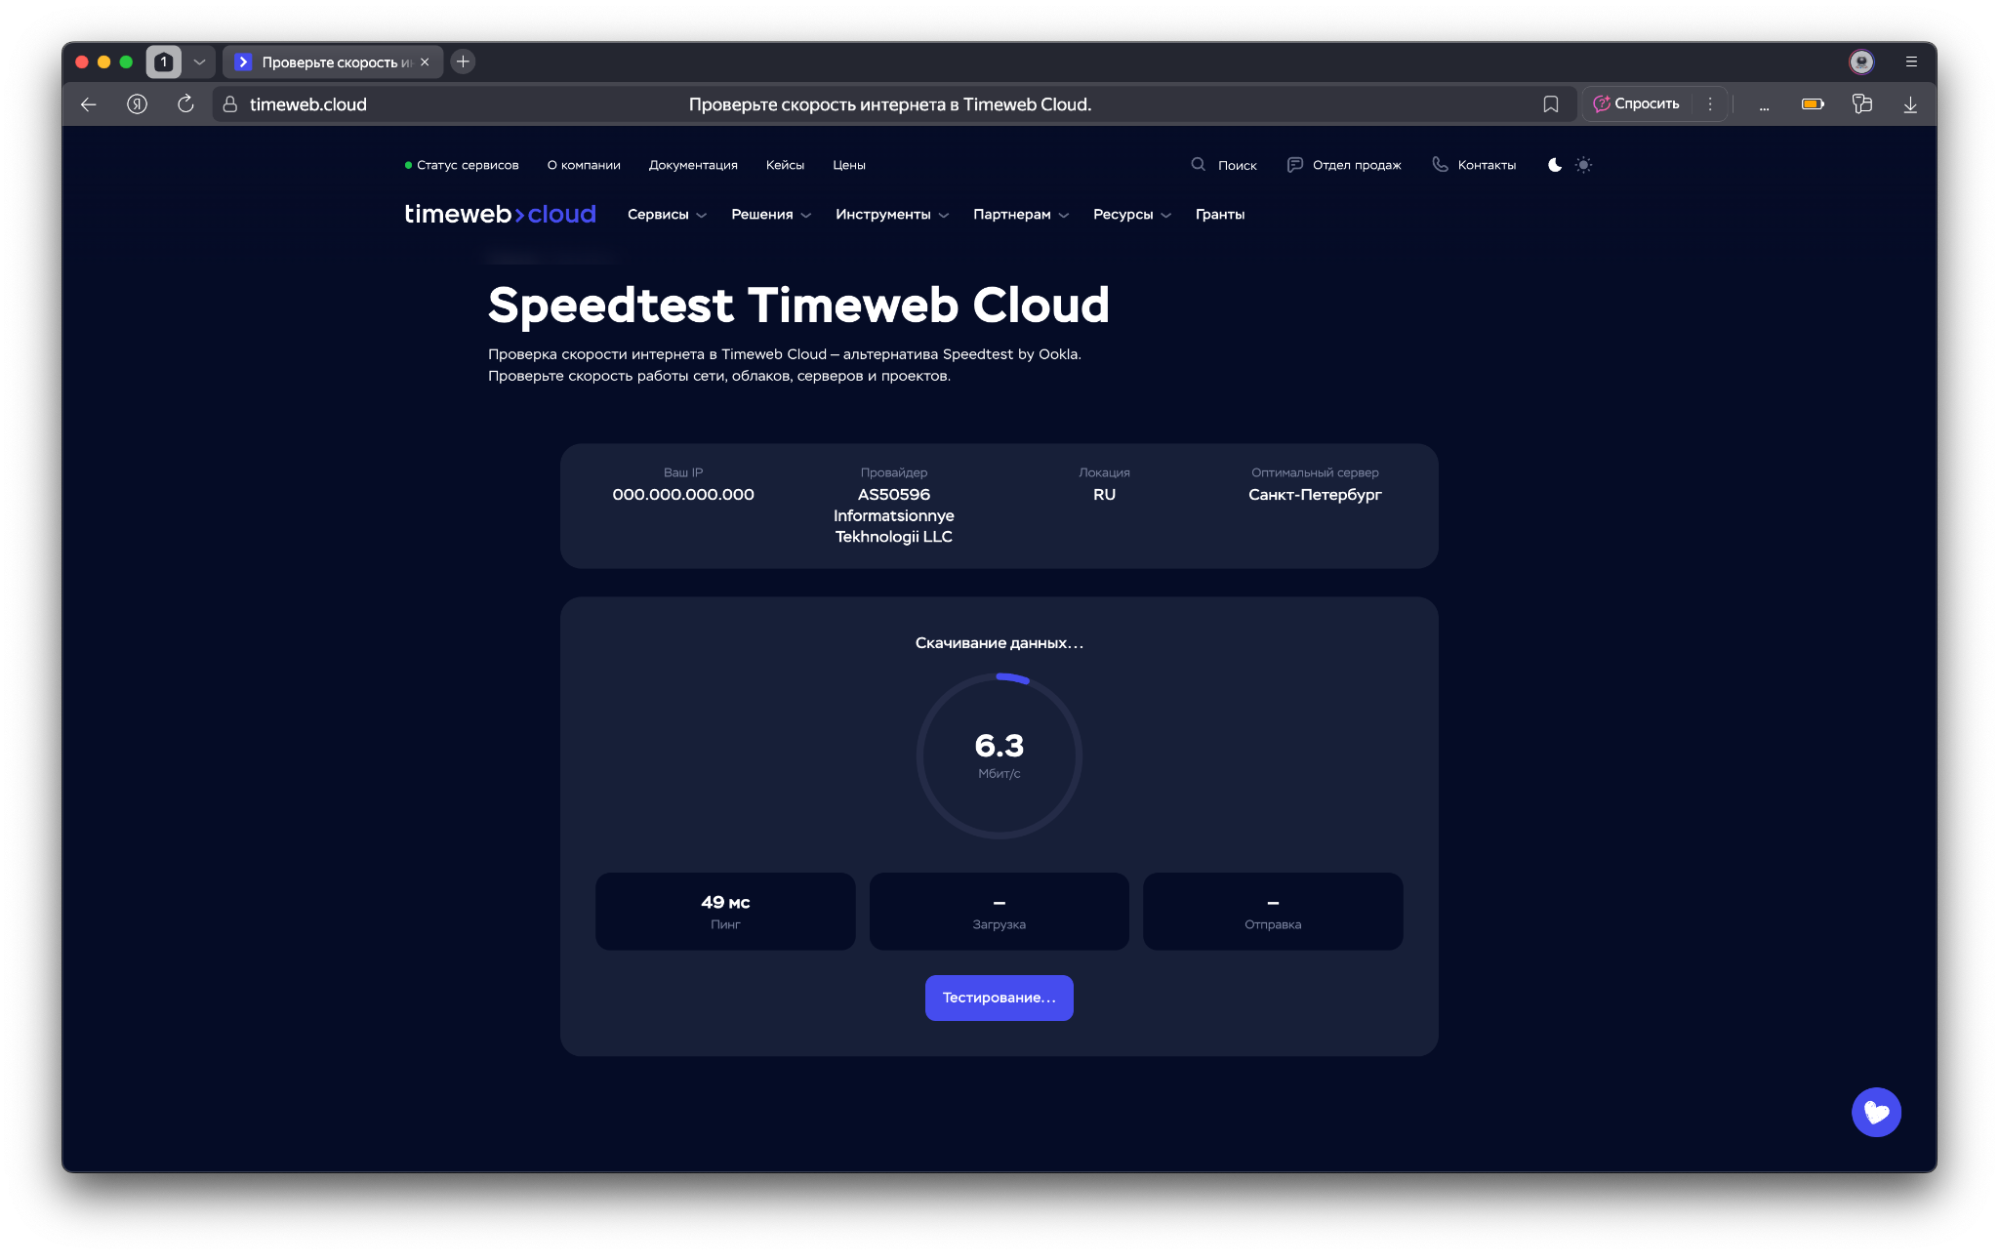1999x1255 pixels.
Task: Bookmark this page with the bookmark icon
Action: point(1550,104)
